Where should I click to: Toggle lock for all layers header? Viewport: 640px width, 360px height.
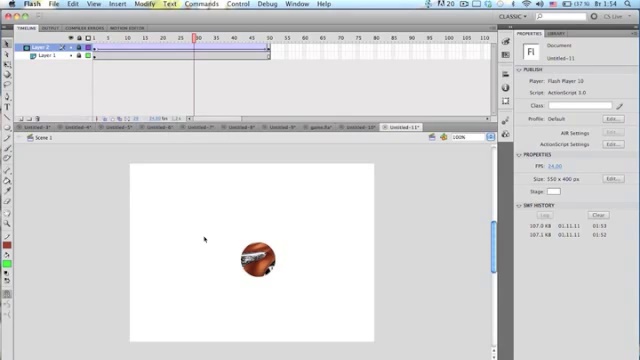point(79,38)
